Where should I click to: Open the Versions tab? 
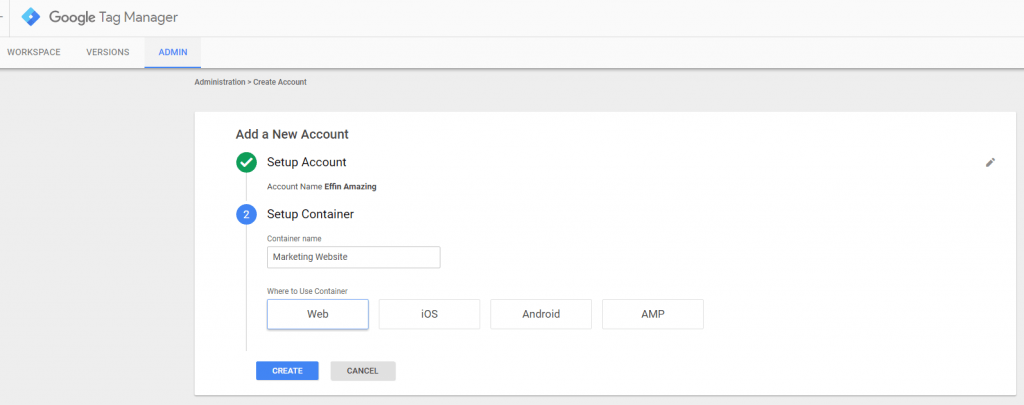(x=108, y=52)
